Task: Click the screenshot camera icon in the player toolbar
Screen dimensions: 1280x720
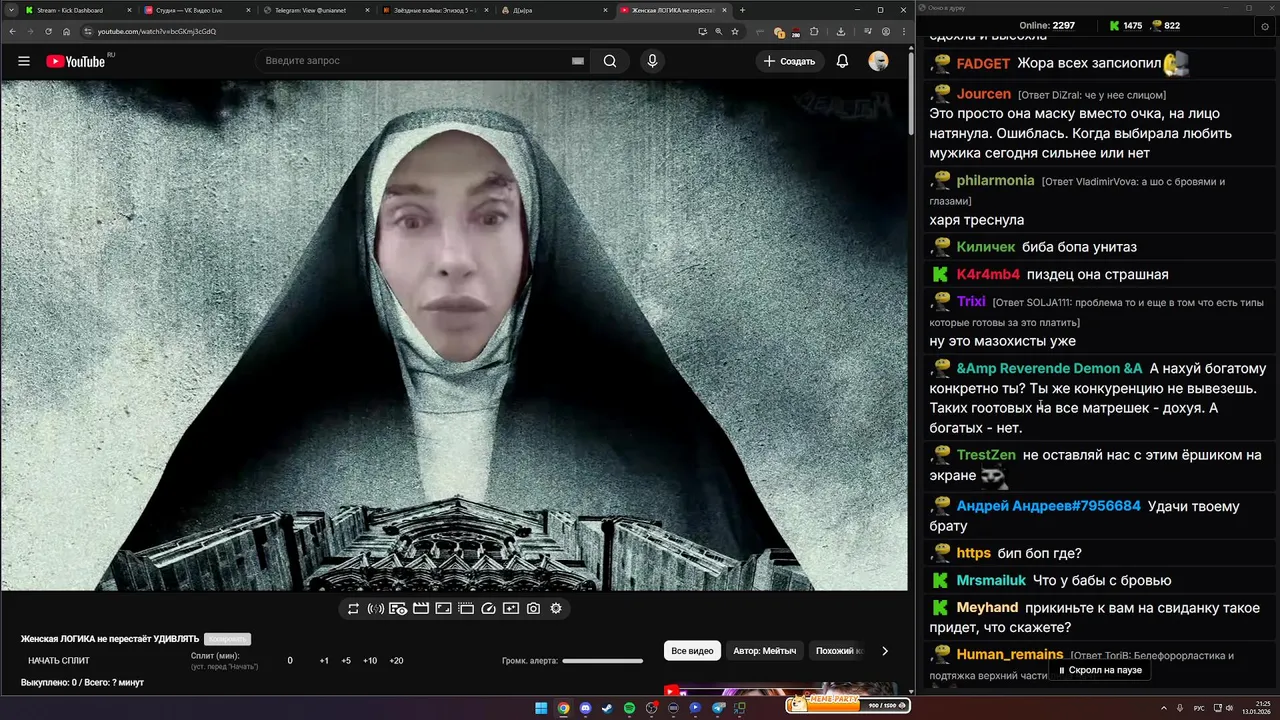Action: (534, 608)
